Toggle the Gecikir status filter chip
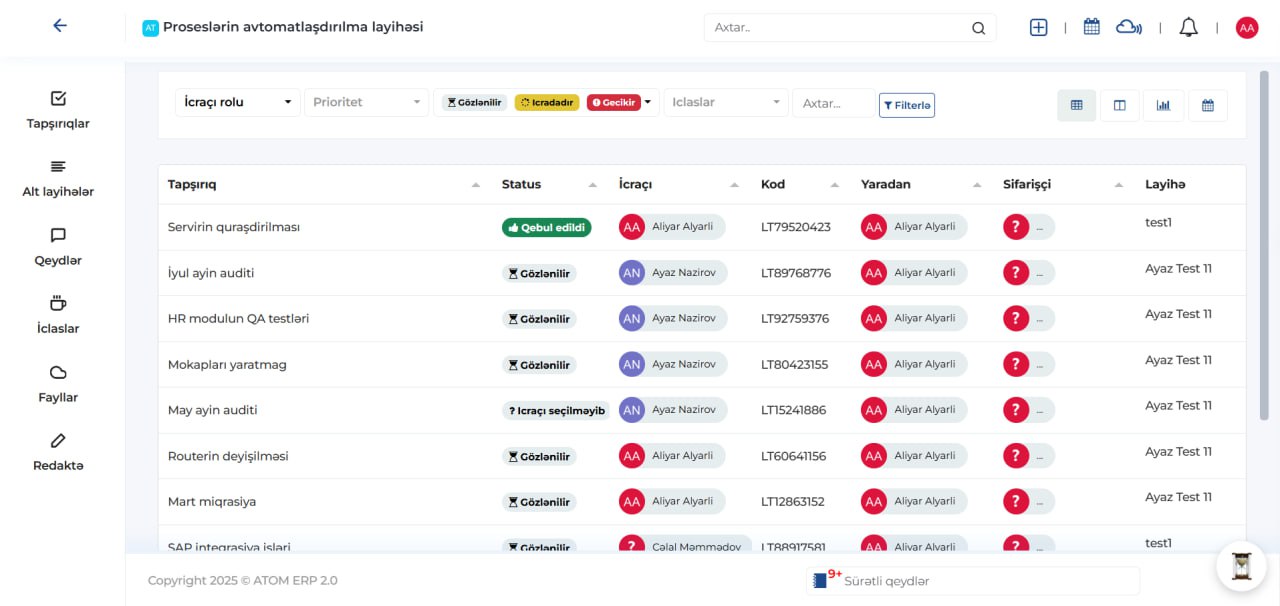The width and height of the screenshot is (1280, 606). (x=612, y=102)
